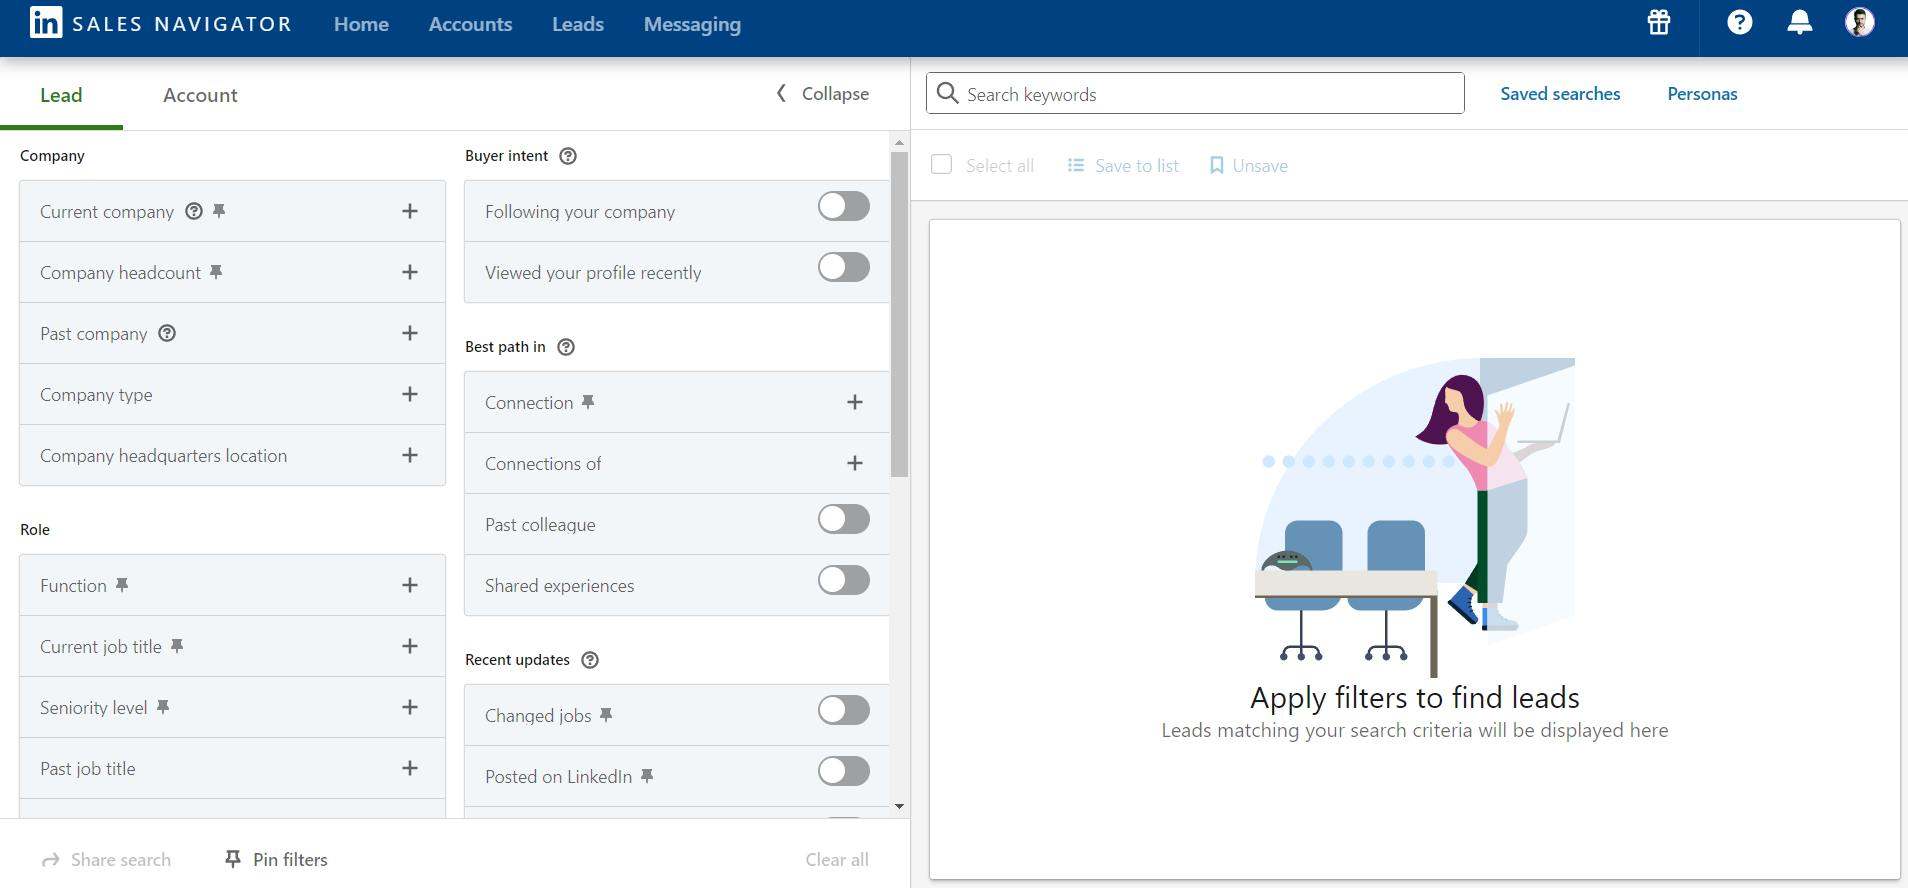Check the Select all checkbox

941,164
